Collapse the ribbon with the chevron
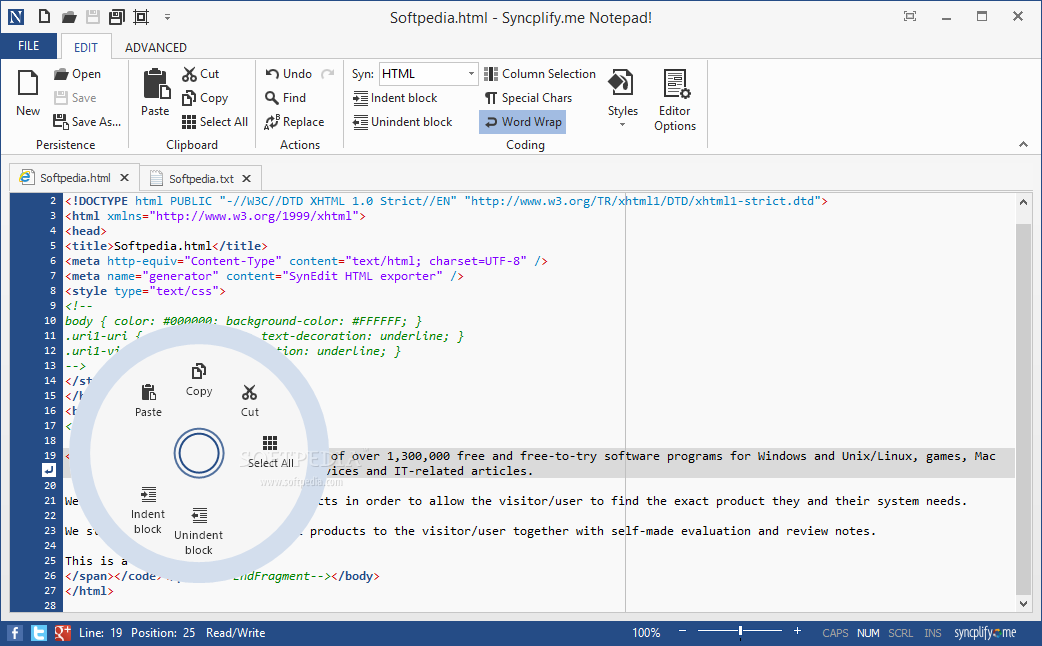The image size is (1042, 646). coord(1023,144)
